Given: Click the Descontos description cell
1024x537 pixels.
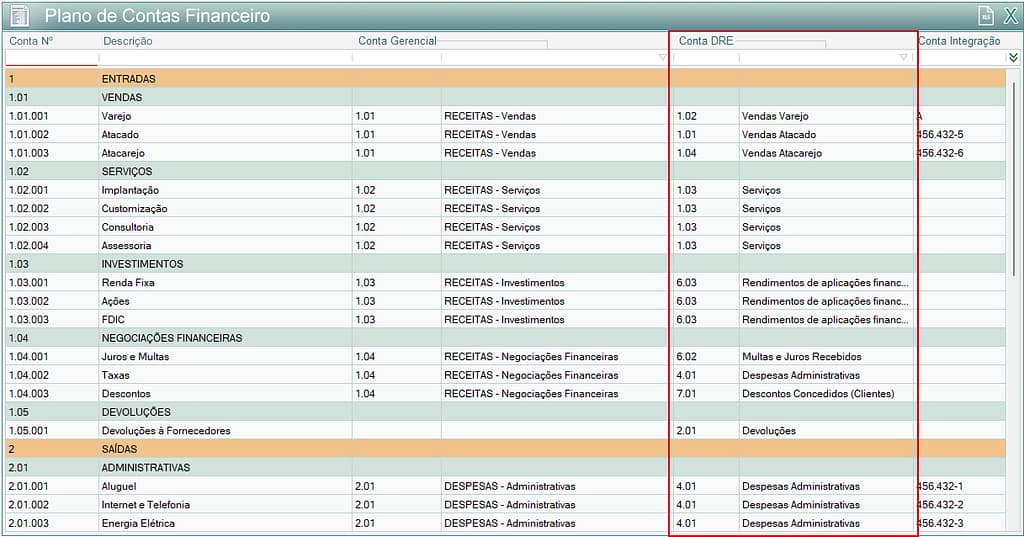Looking at the screenshot, I should 225,393.
